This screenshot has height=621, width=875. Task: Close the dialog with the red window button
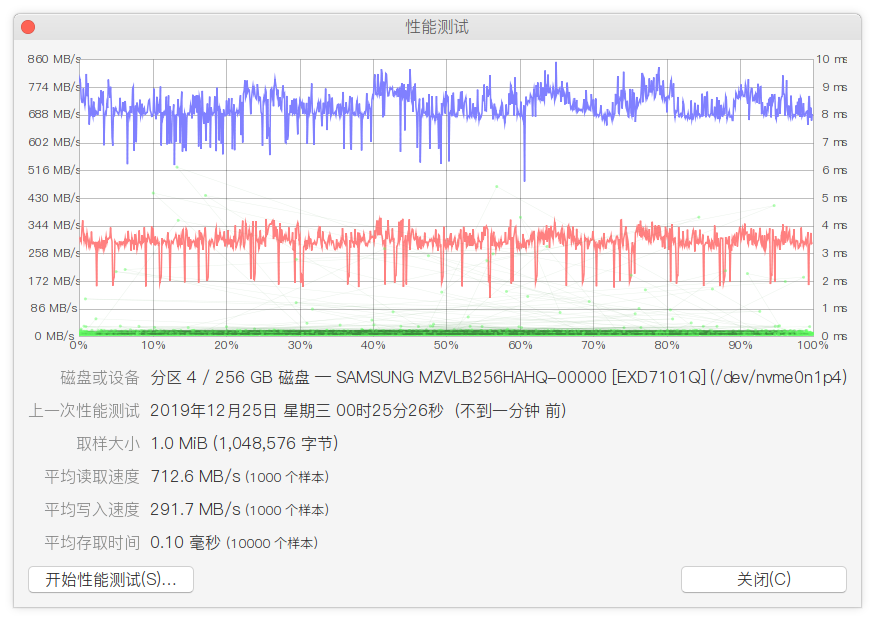[28, 27]
